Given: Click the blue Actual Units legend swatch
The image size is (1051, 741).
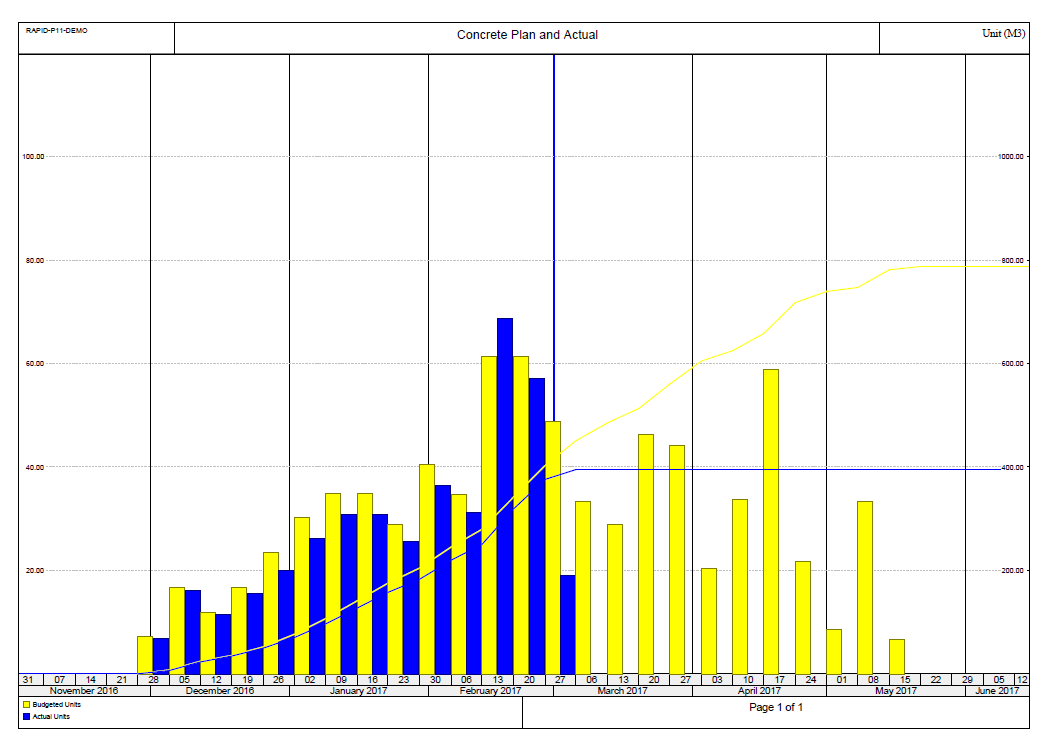Looking at the screenshot, I should 26,716.
